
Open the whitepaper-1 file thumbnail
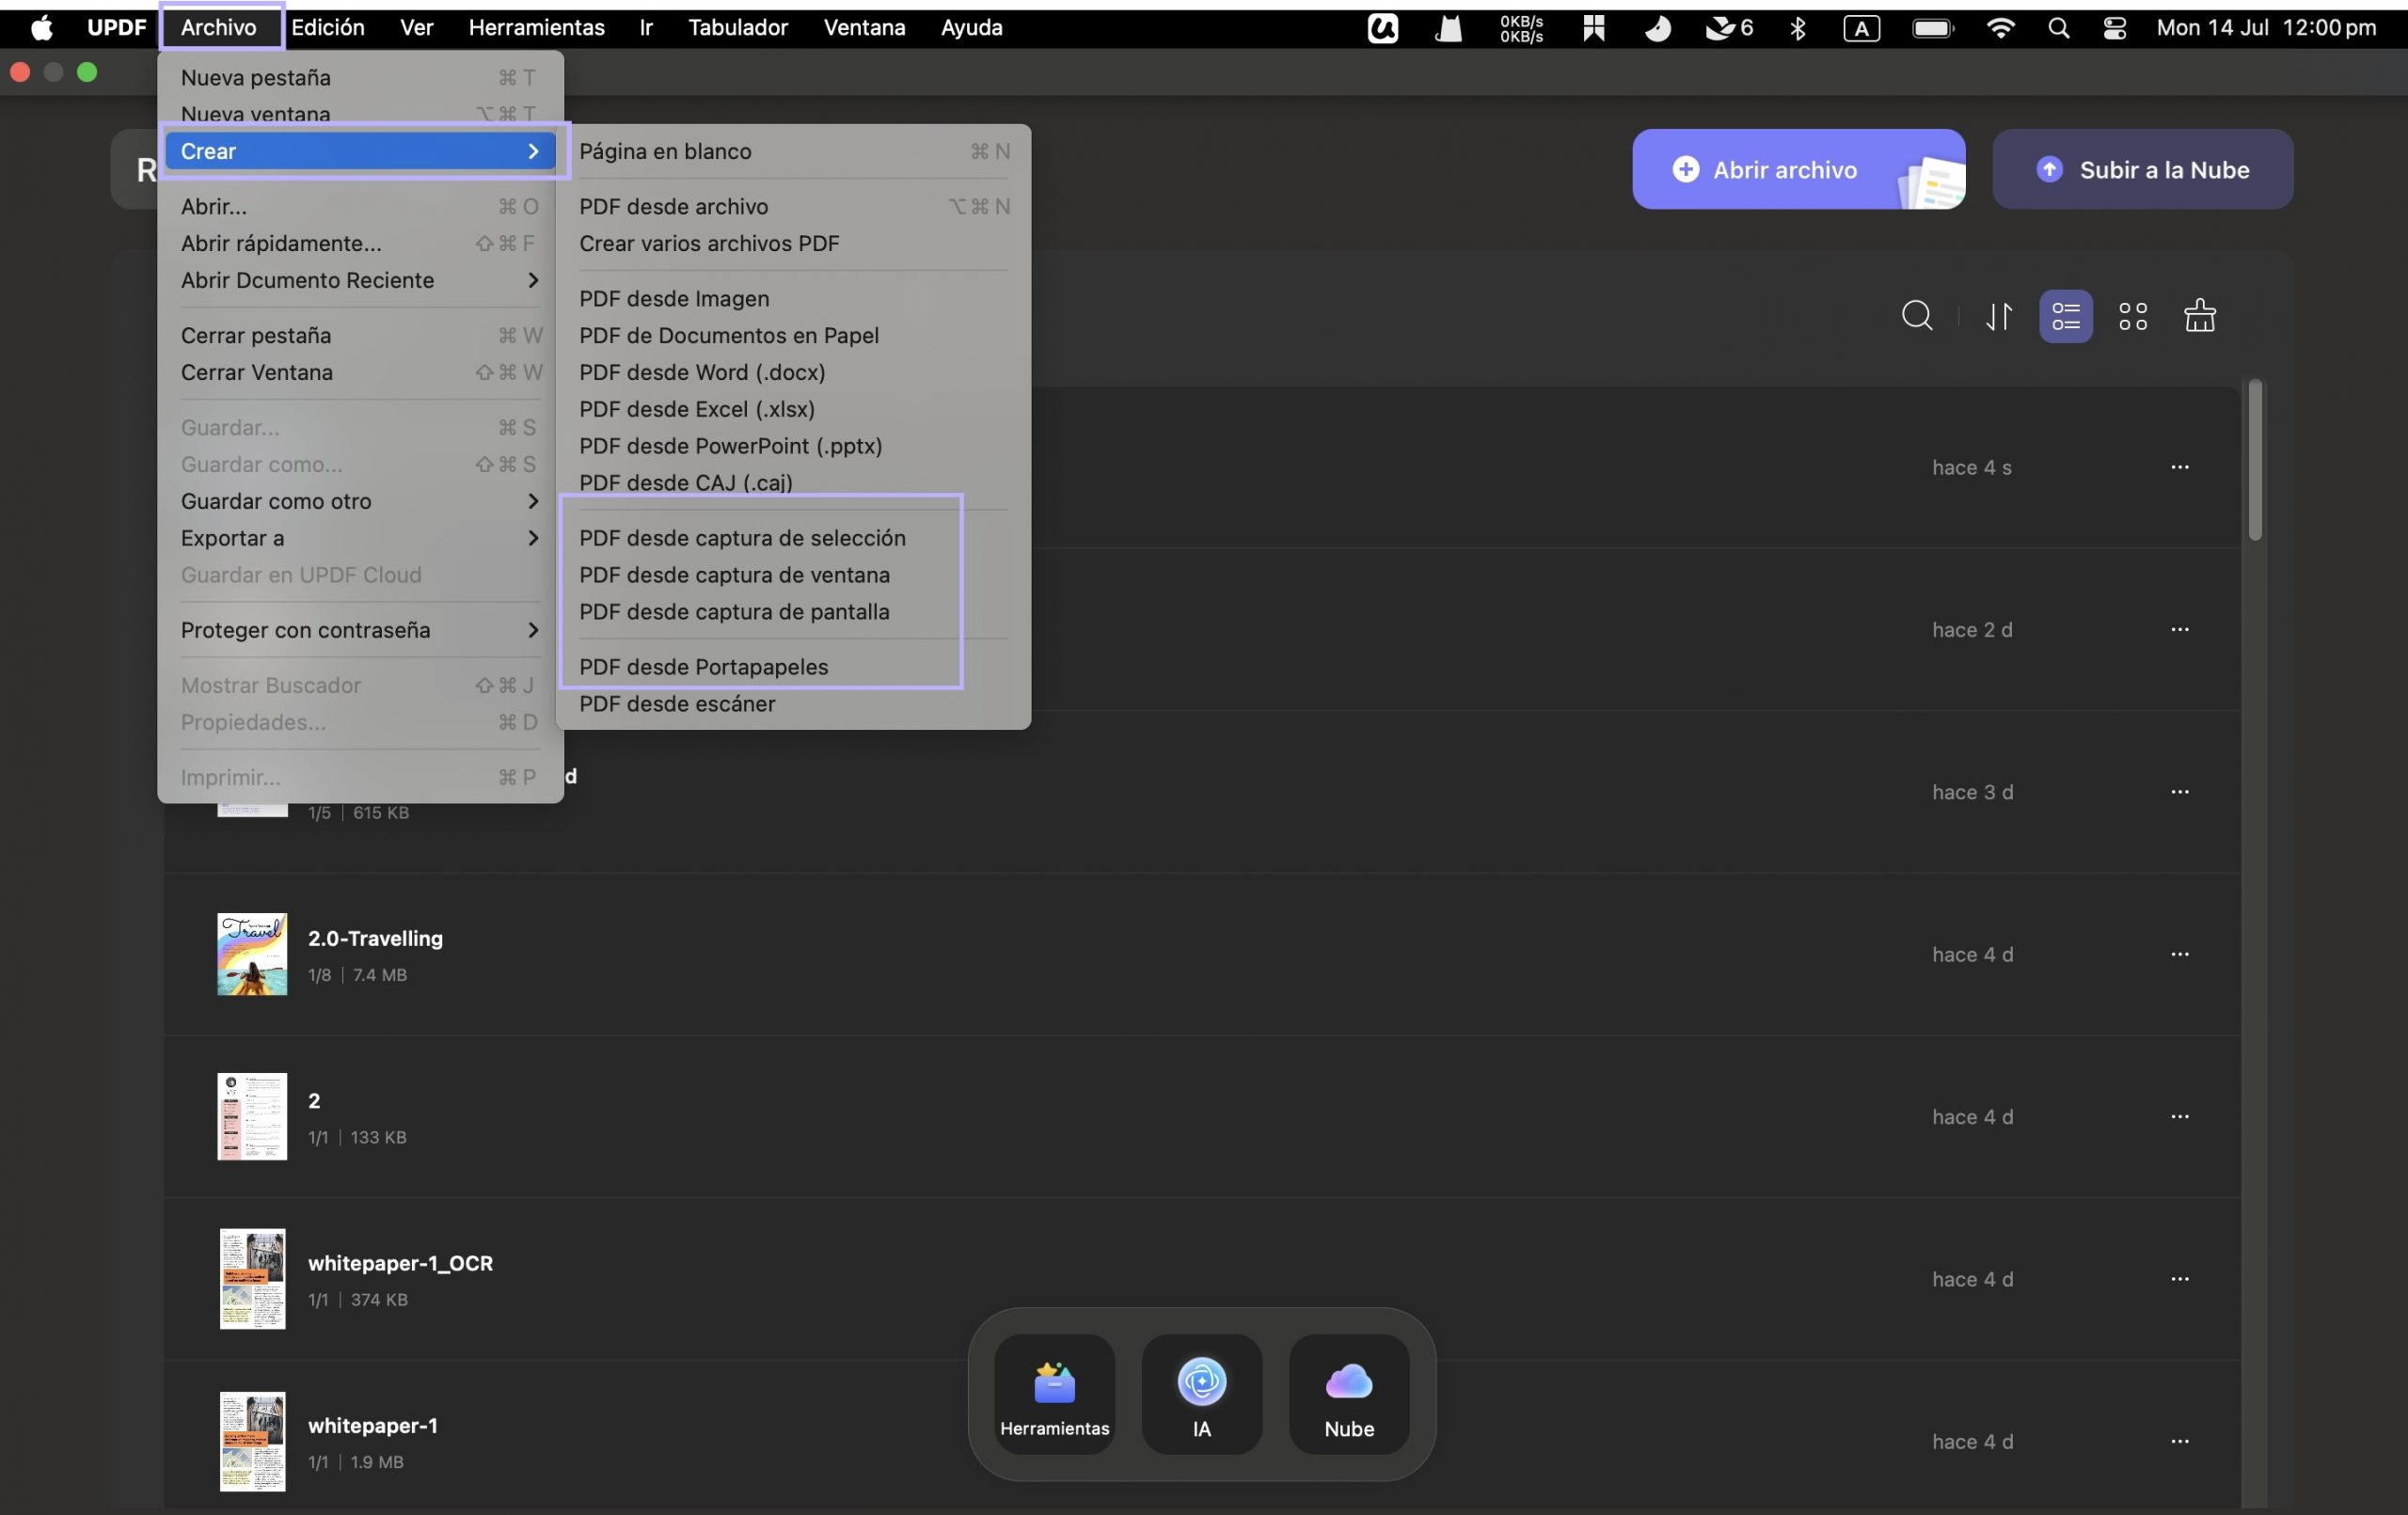(x=252, y=1440)
